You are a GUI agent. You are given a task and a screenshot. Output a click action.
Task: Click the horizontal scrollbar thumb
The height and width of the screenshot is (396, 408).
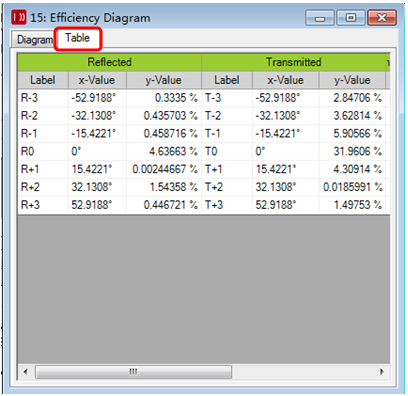tap(133, 372)
